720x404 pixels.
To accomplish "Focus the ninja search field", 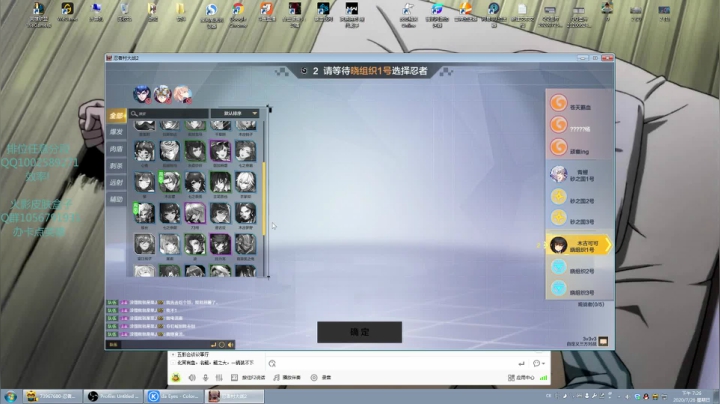I will coord(169,113).
